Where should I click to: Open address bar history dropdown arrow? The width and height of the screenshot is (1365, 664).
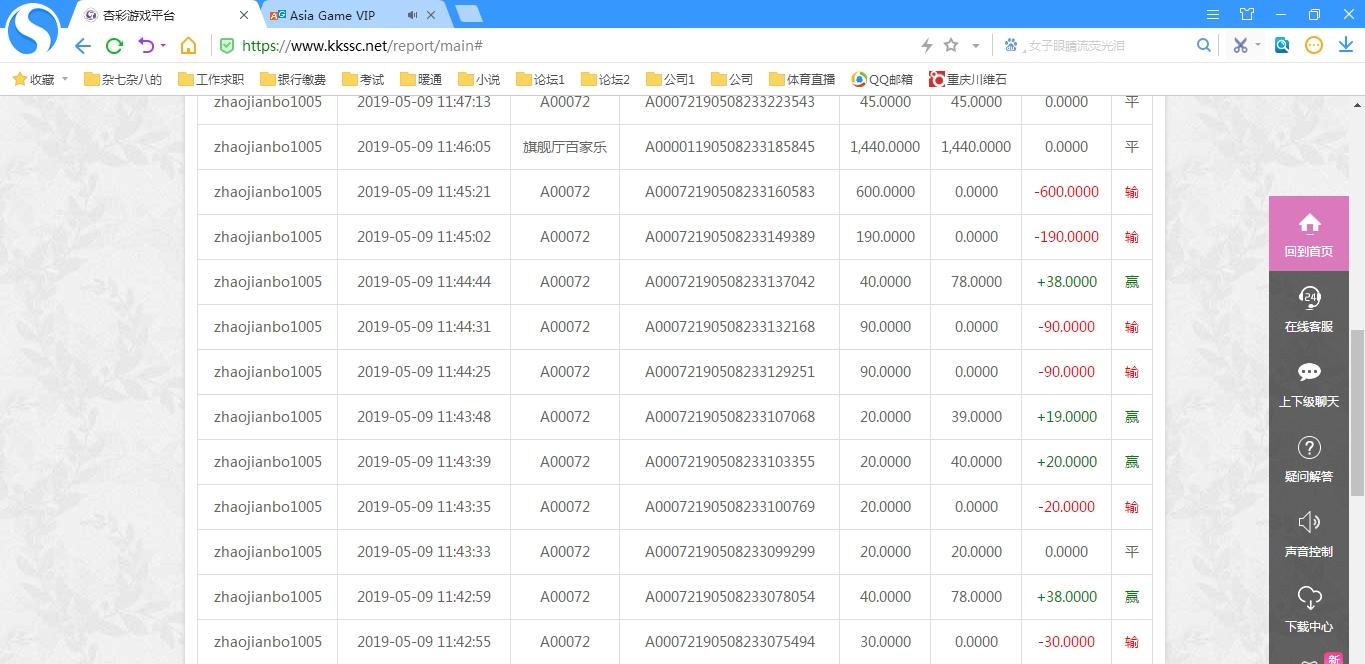point(976,46)
